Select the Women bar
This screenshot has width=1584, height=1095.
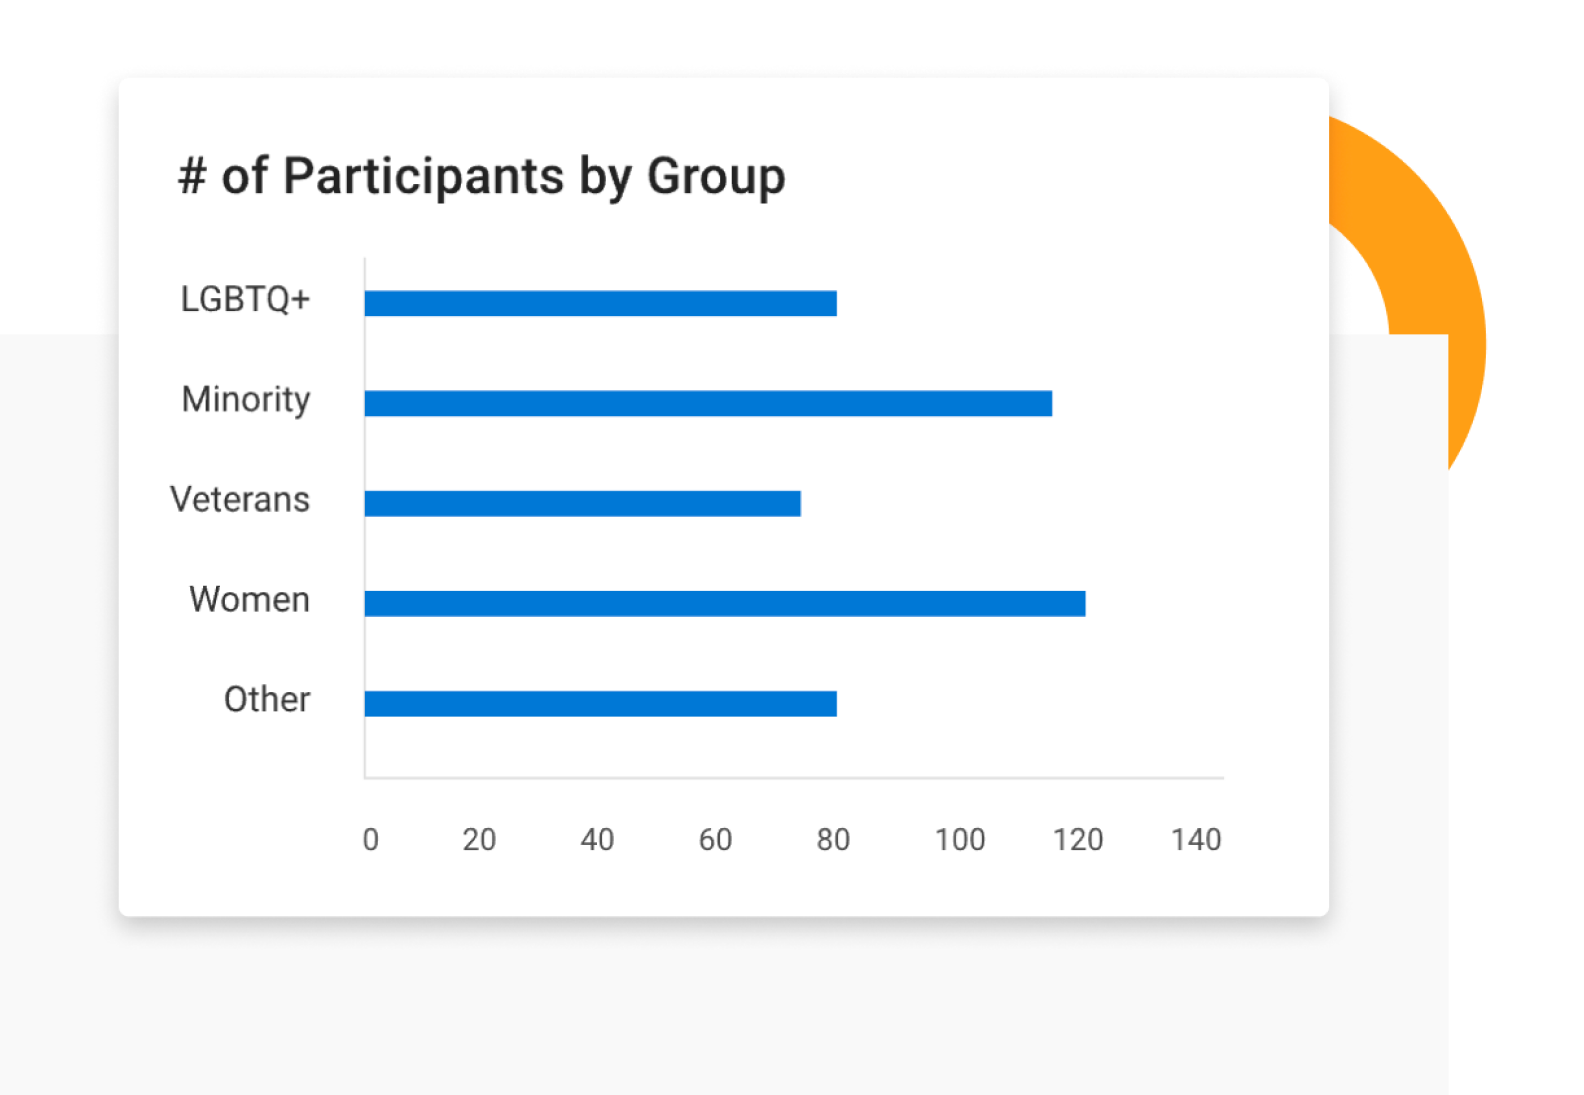pos(725,603)
